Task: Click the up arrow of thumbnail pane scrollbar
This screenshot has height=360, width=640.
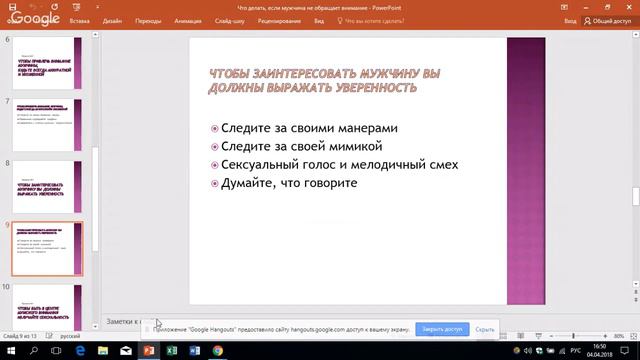Action: coord(95,35)
